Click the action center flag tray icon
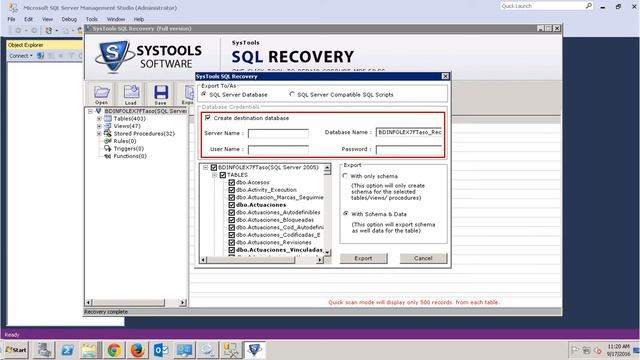Image resolution: width=640 pixels, height=360 pixels. point(575,350)
